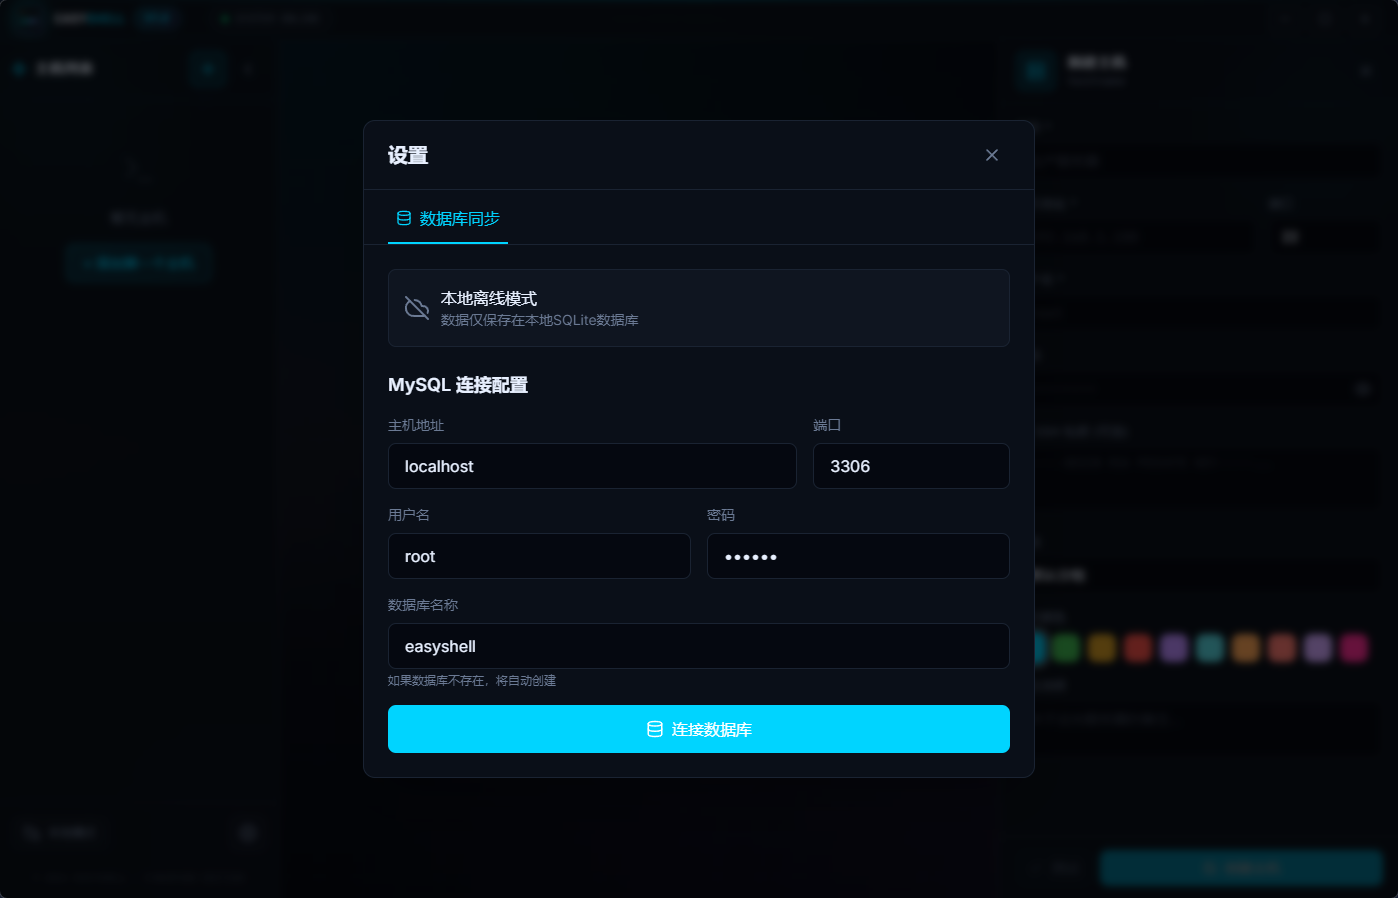Image resolution: width=1398 pixels, height=898 pixels.
Task: Click the database icon on the sync tab
Action: click(x=404, y=218)
